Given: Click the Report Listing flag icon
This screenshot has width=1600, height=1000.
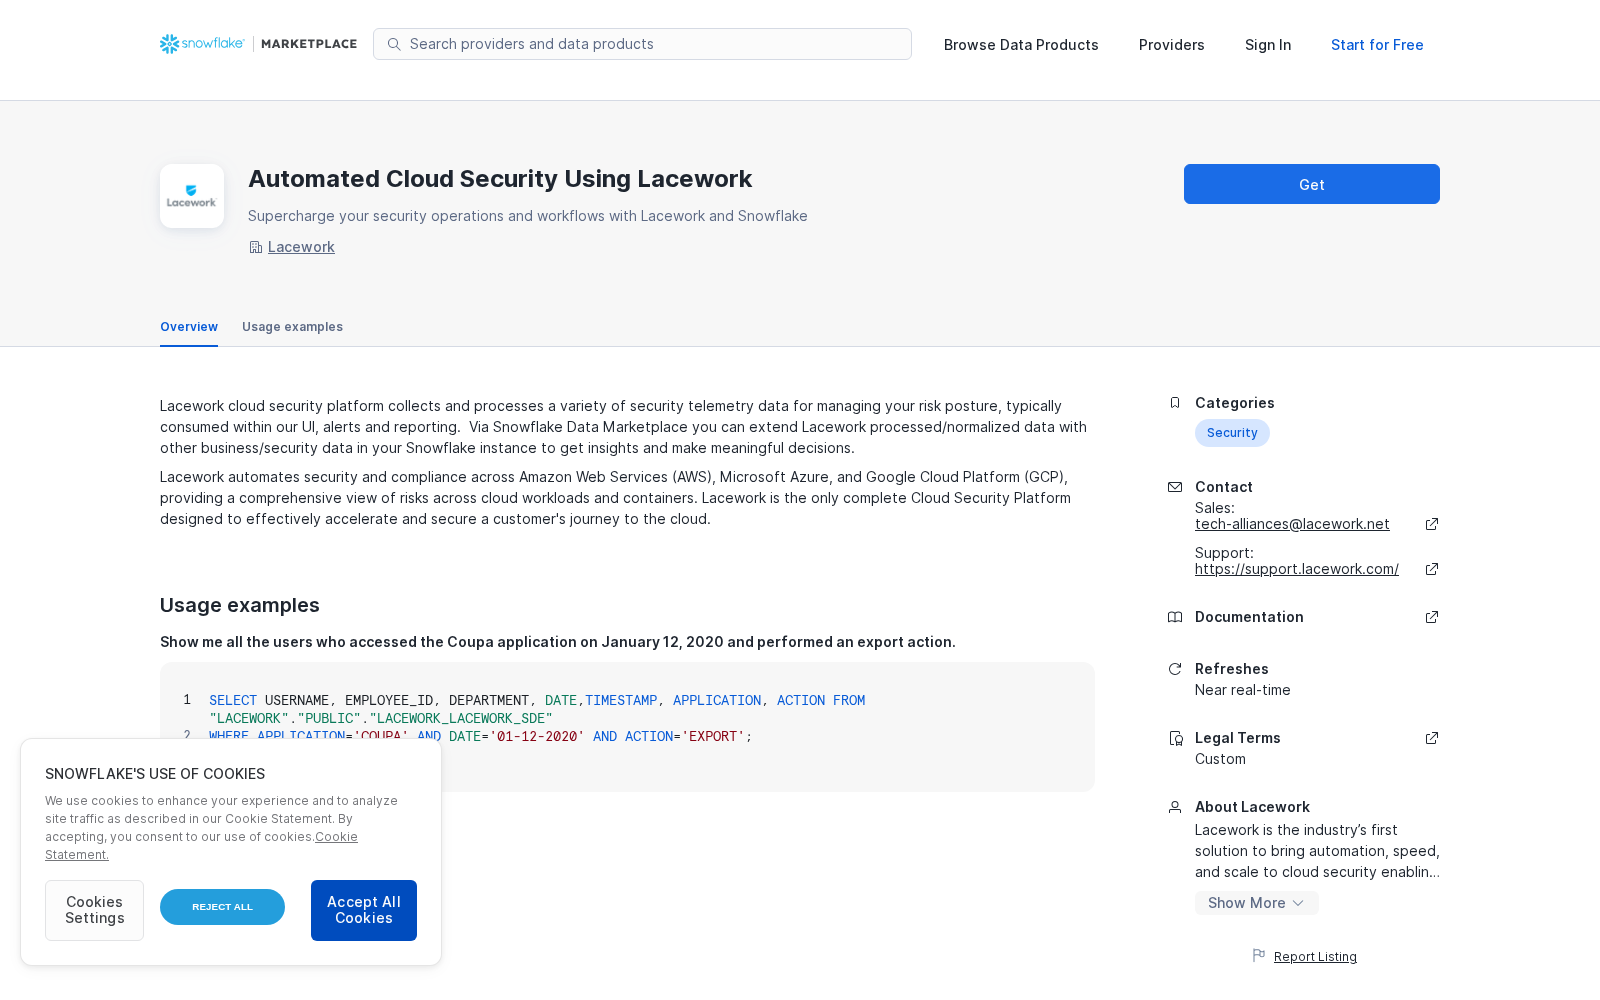Looking at the screenshot, I should click(1259, 956).
